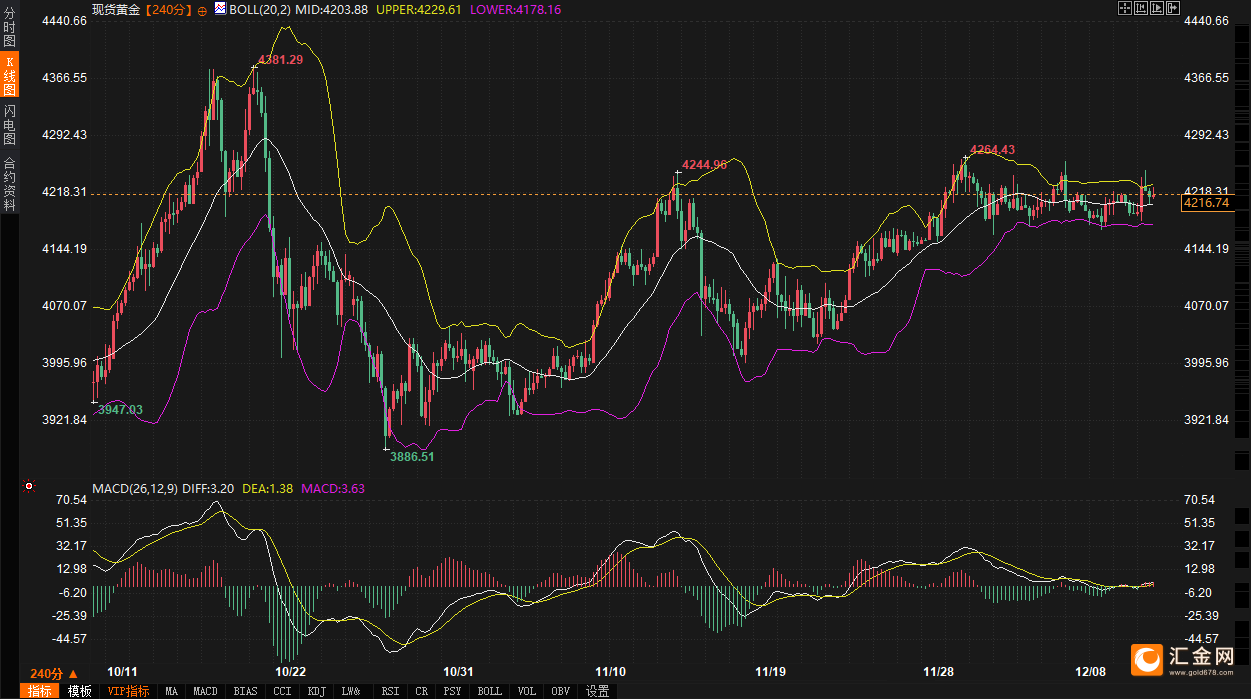Open the 240分 period selector at bottom left
Viewport: 1251px width, 699px height.
pos(53,673)
